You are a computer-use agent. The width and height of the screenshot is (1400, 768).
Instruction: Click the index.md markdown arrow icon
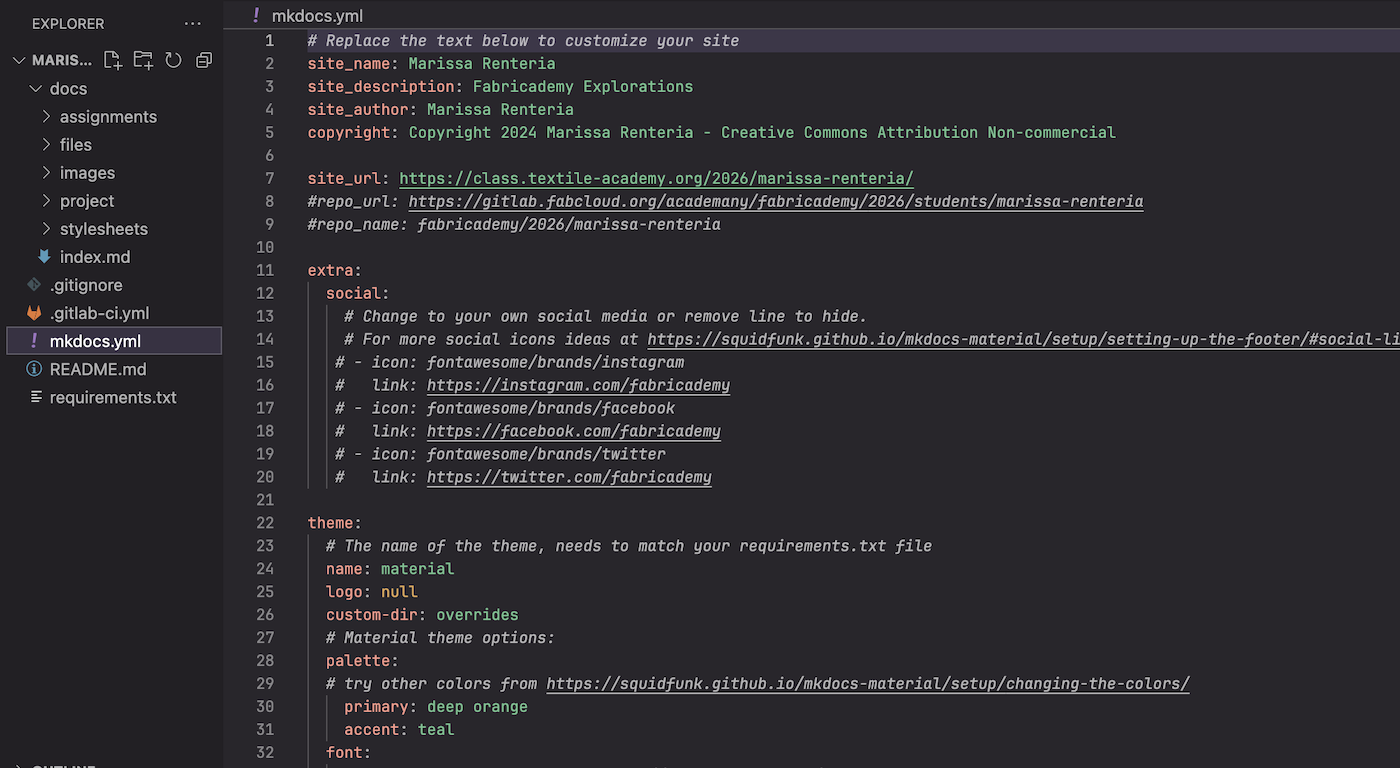point(44,257)
